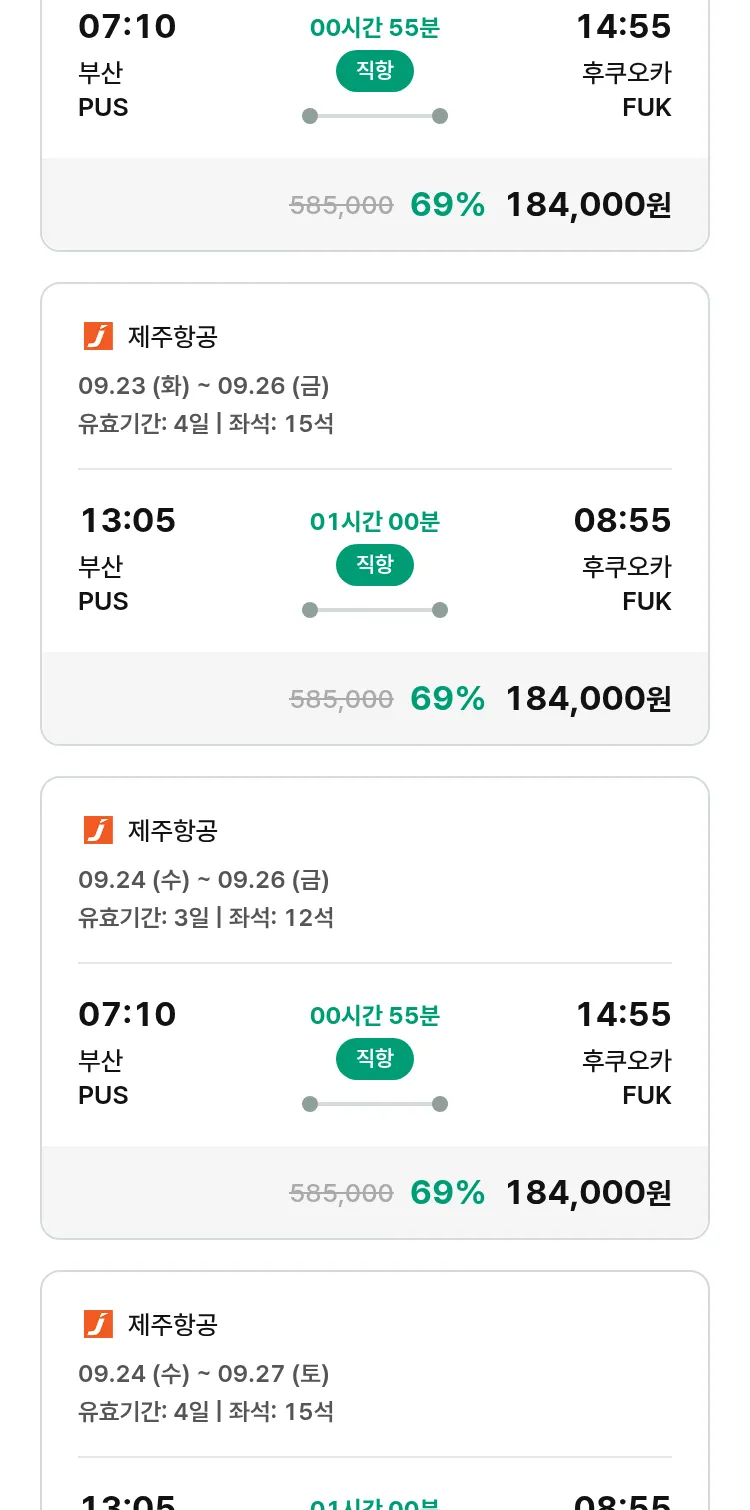Click the route line in the 09.23–09.26 card
This screenshot has height=1510, width=750.
pyautogui.click(x=375, y=610)
